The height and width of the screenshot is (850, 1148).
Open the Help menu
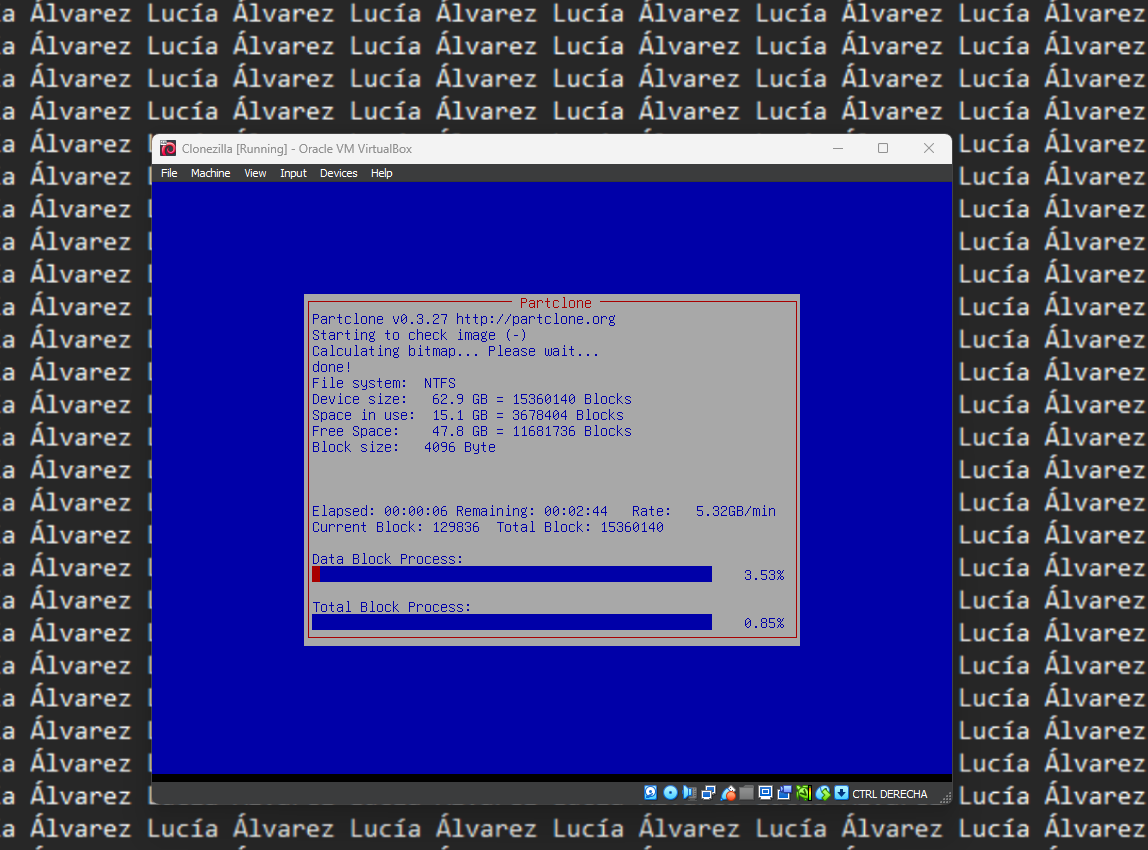coord(383,173)
